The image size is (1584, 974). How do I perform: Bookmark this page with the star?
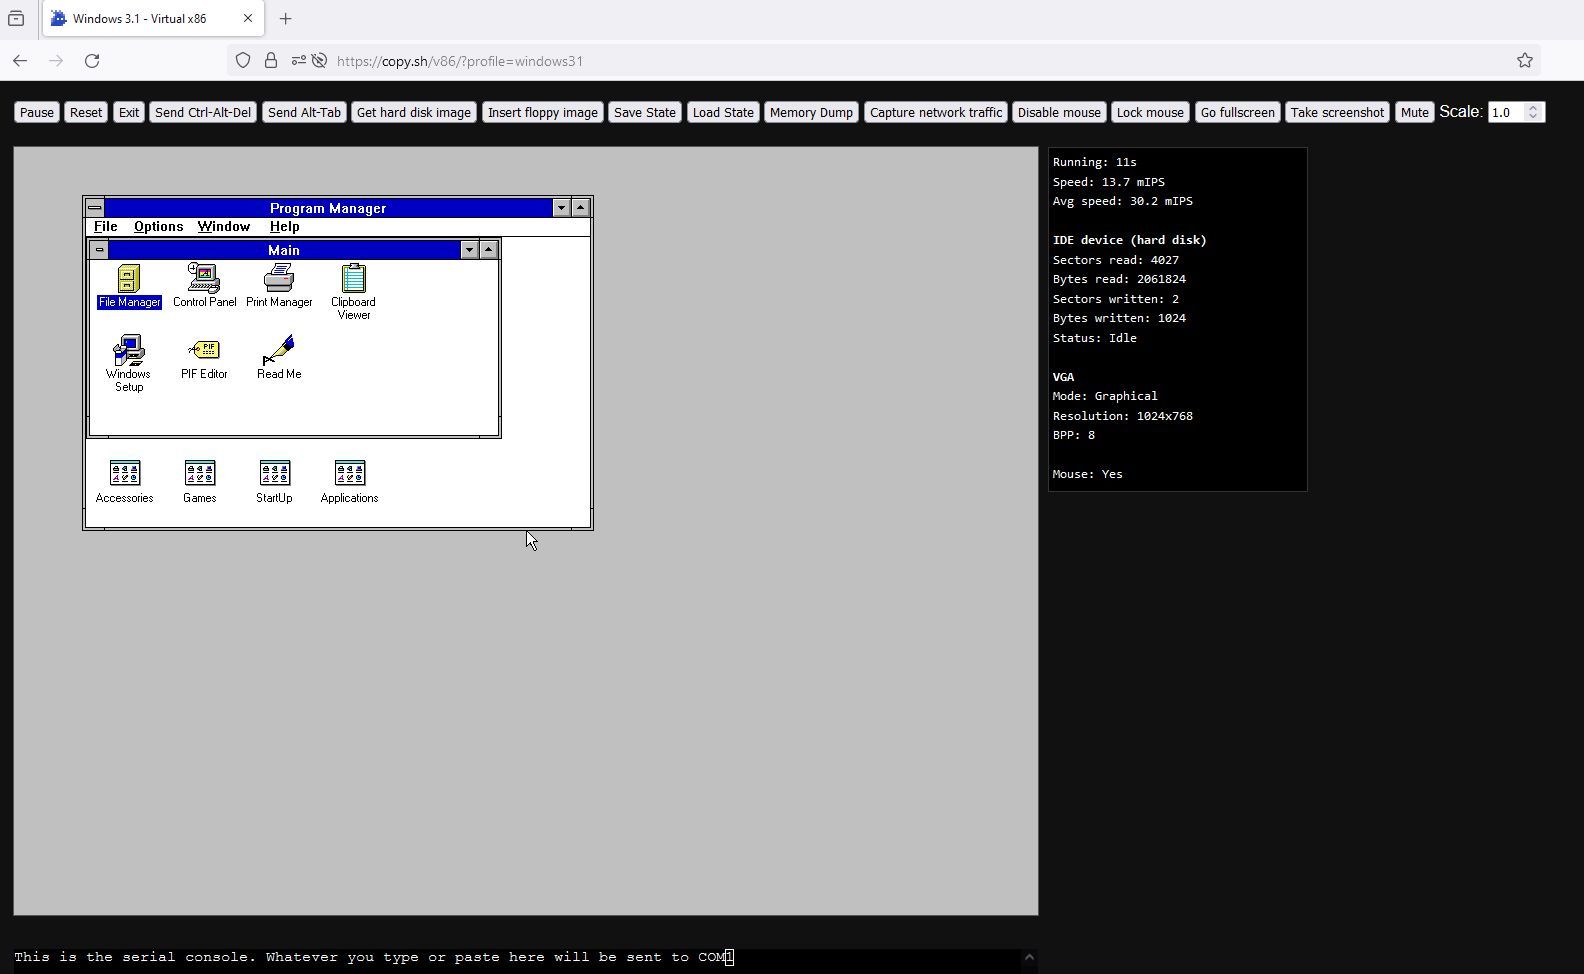click(x=1525, y=61)
